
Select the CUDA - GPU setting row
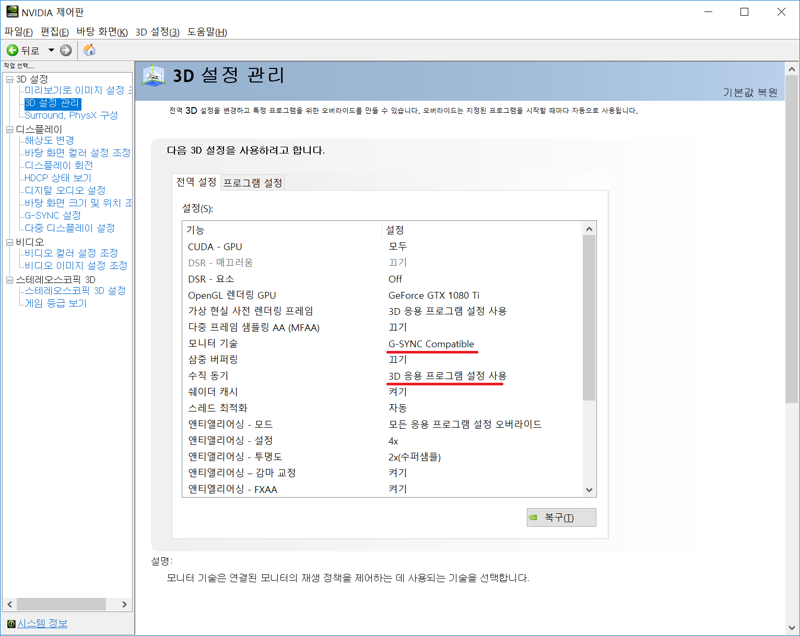point(382,247)
